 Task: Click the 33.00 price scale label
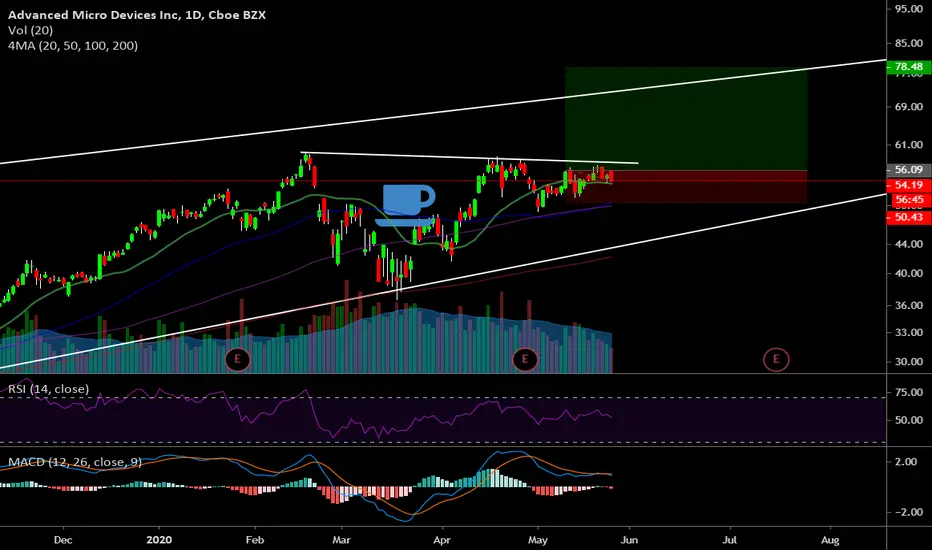pos(909,332)
